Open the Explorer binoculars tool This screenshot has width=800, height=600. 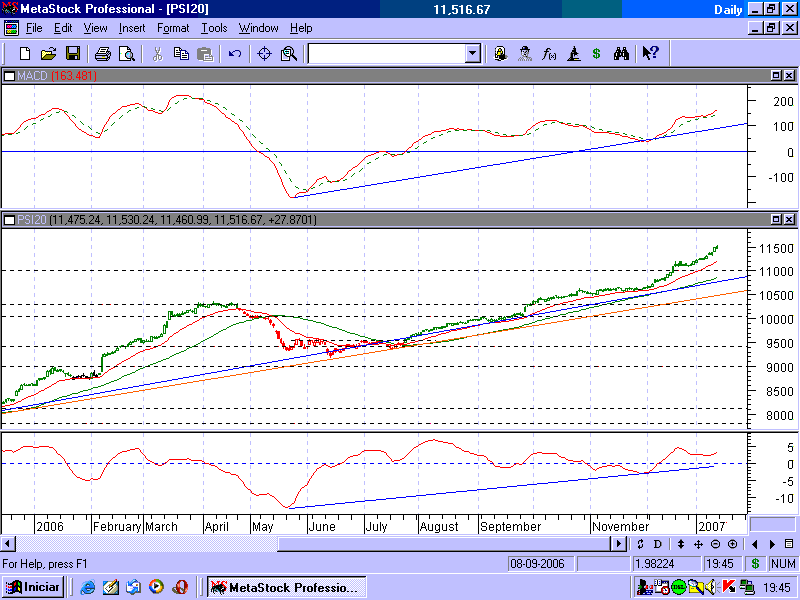pyautogui.click(x=621, y=54)
